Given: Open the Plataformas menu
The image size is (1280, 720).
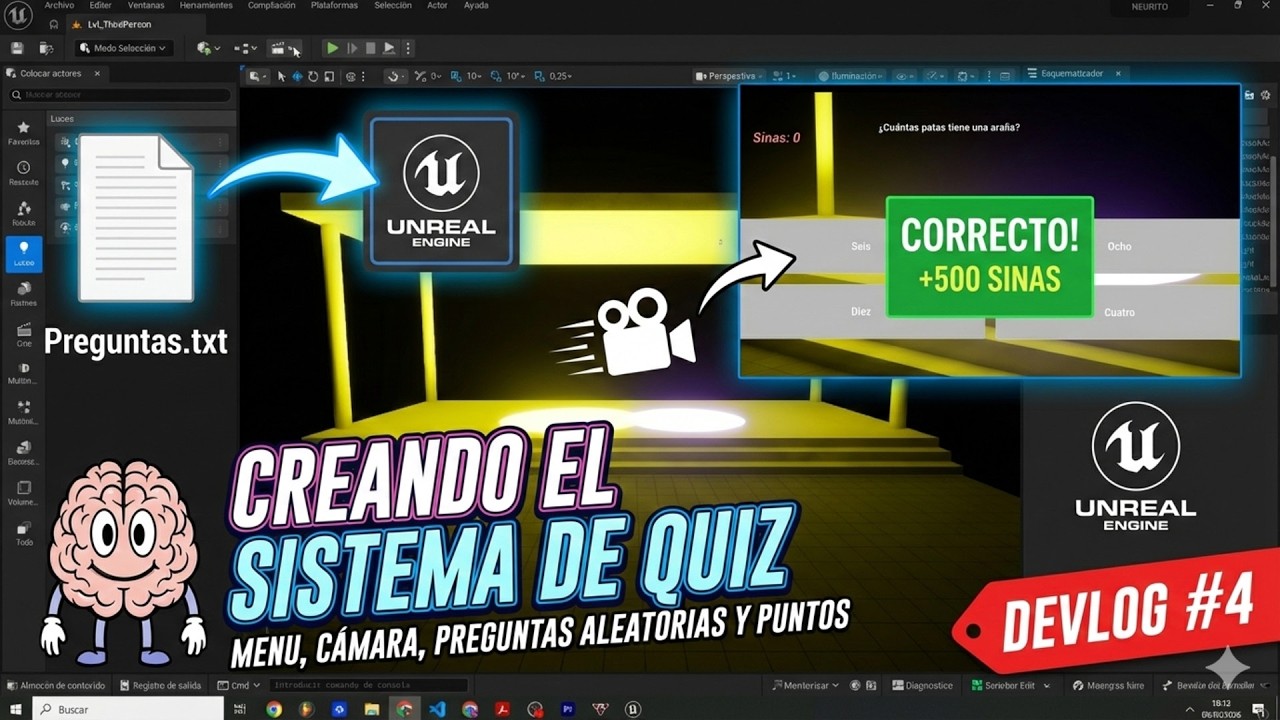Looking at the screenshot, I should pyautogui.click(x=334, y=5).
